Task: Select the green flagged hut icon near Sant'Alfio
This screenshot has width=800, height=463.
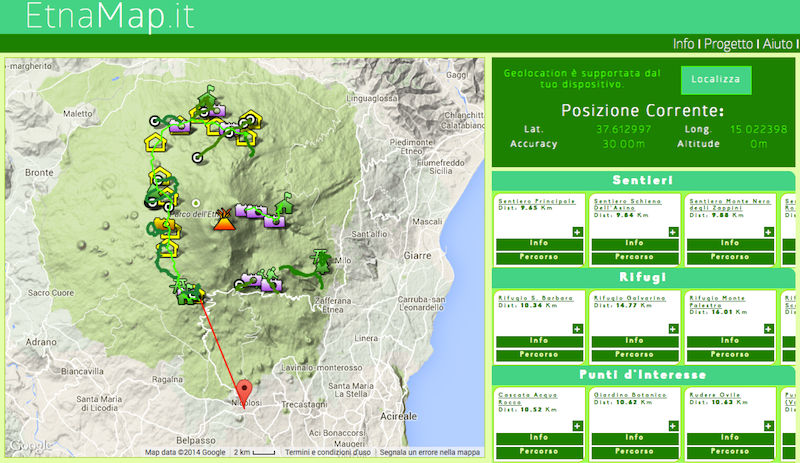Action: click(285, 202)
